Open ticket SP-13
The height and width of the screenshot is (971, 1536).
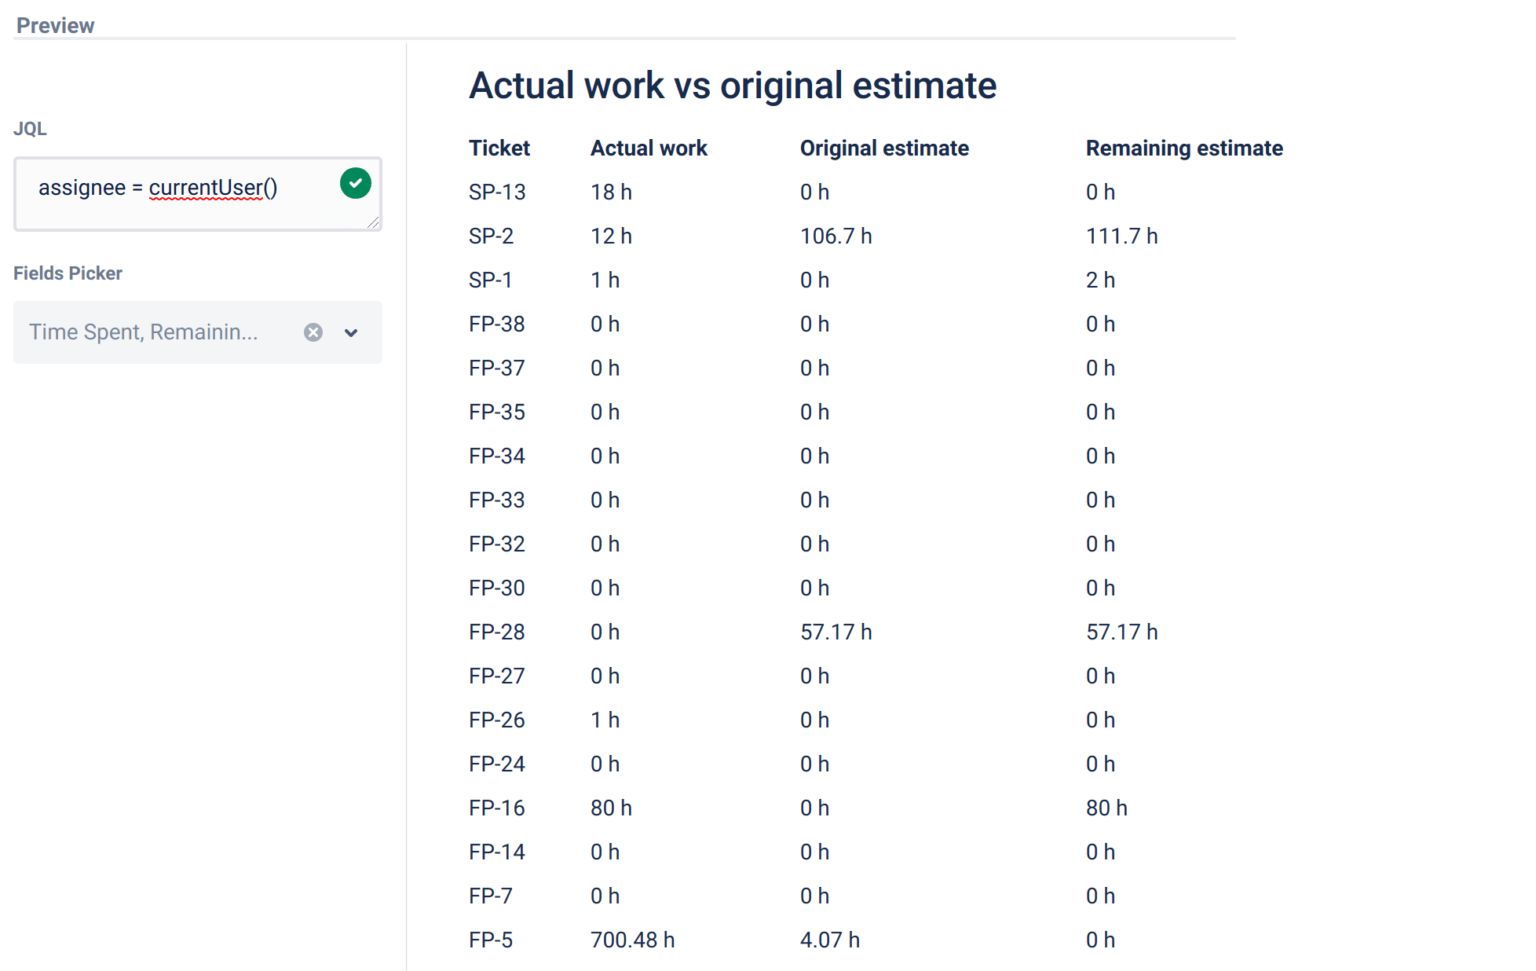click(497, 191)
